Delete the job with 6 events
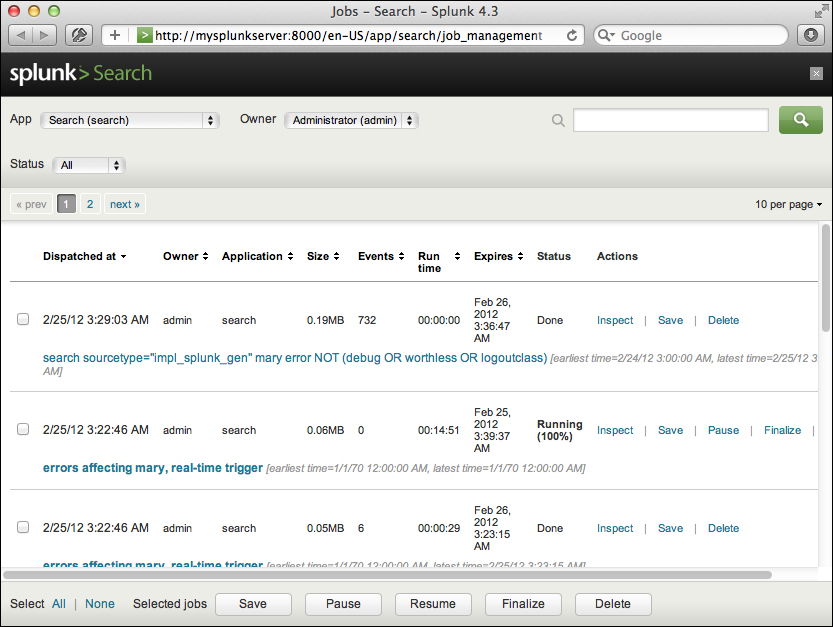The image size is (833, 627). (x=723, y=528)
